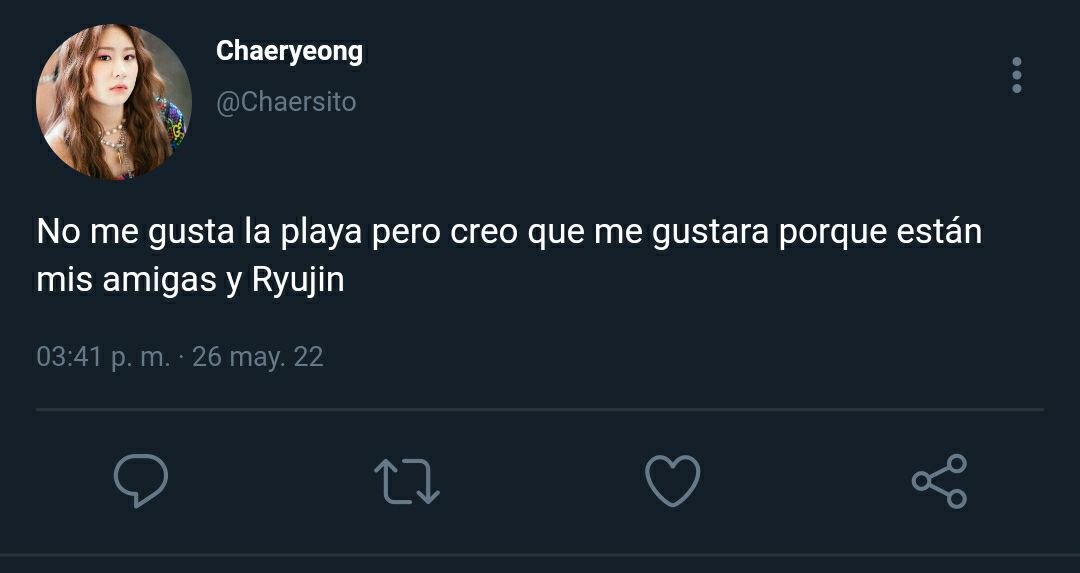Click the 26 may. 22 date
This screenshot has width=1080, height=573.
click(x=258, y=357)
